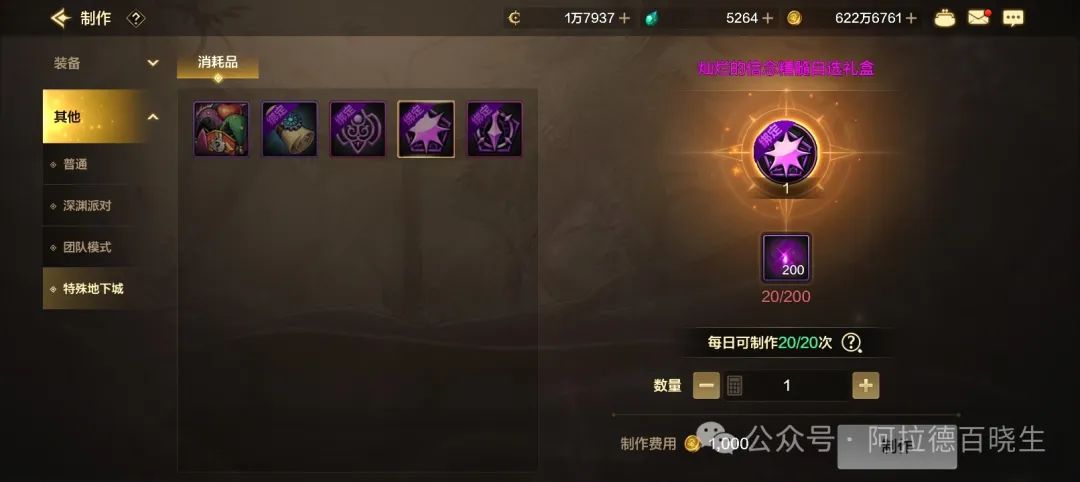Open the 团队模式 subcategory

click(86, 247)
